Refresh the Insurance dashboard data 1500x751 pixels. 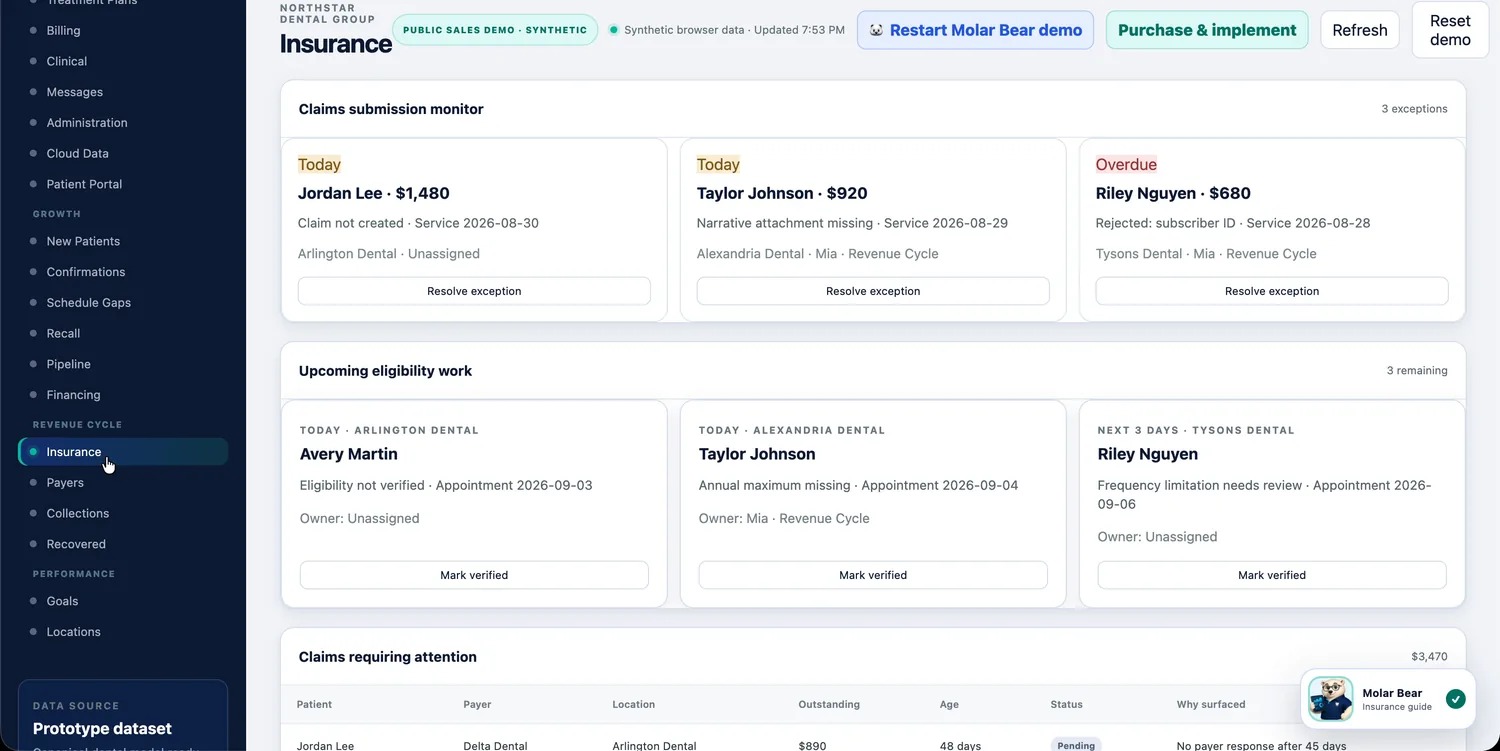[x=1360, y=30]
